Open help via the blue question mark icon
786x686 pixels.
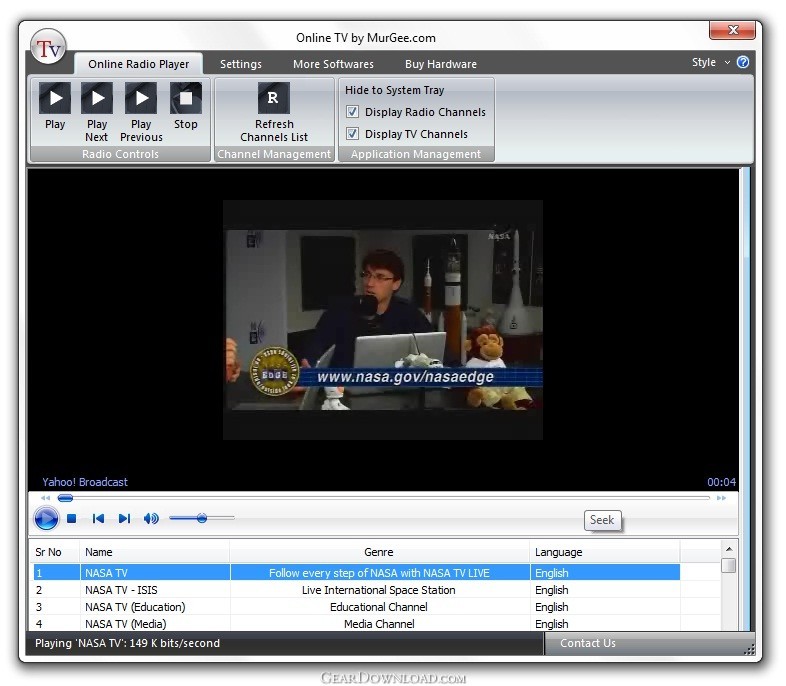click(x=743, y=62)
